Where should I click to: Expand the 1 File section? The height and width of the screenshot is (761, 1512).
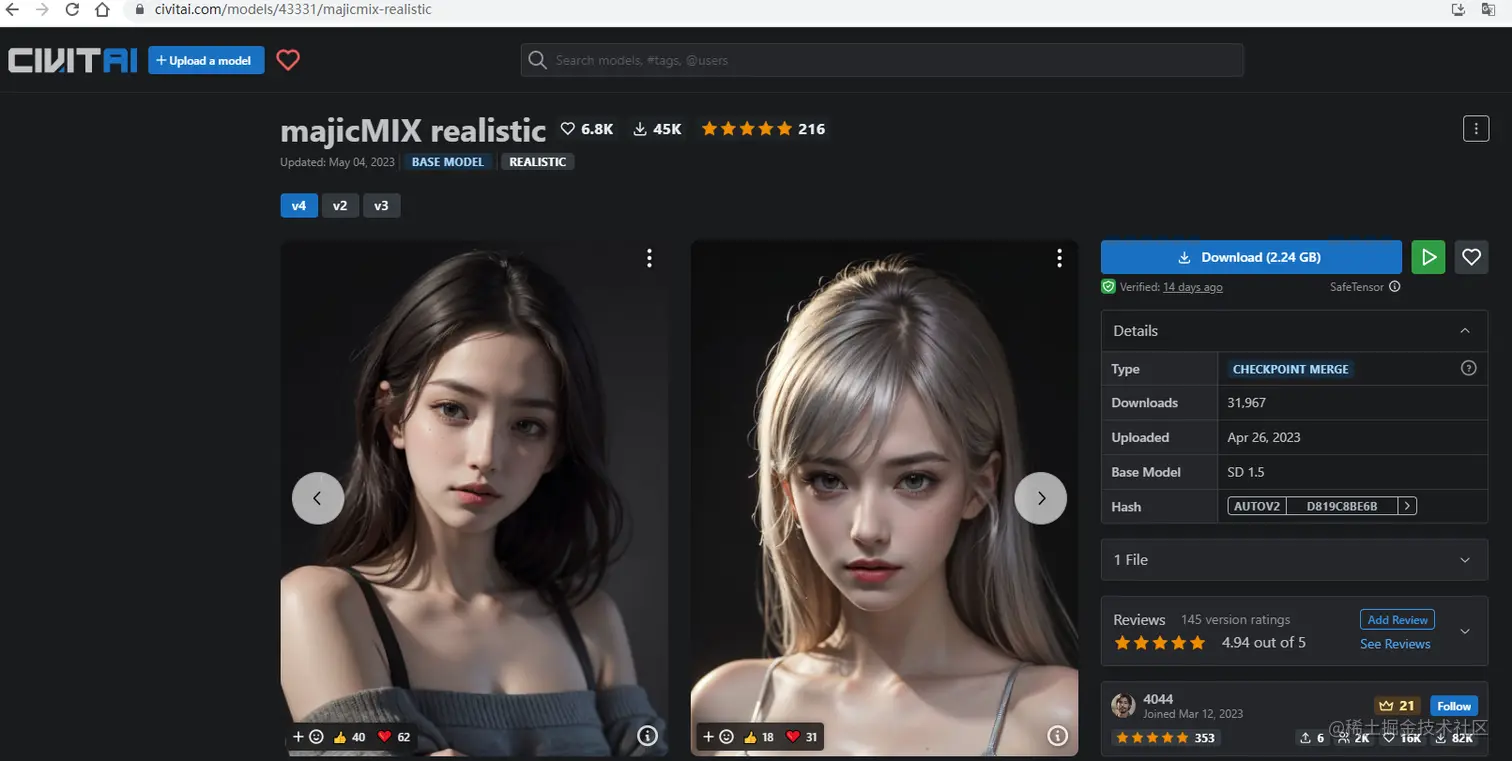coord(1294,560)
